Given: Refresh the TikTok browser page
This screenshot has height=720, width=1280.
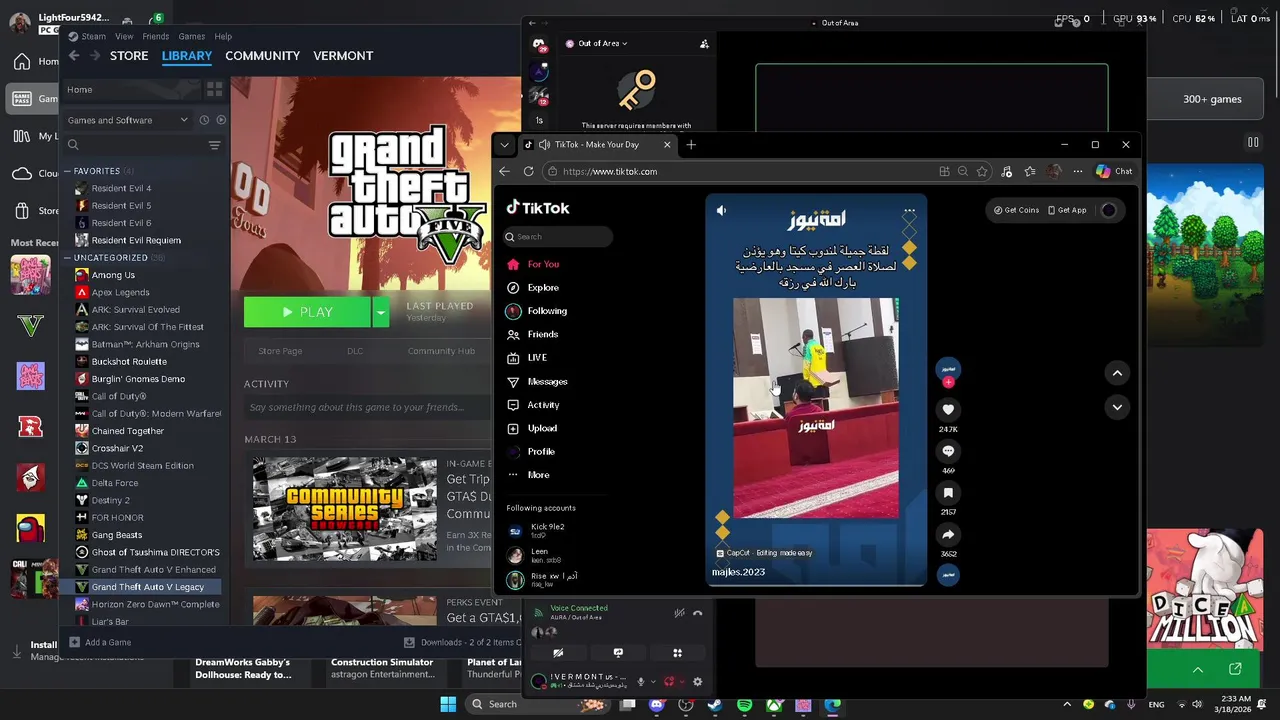Looking at the screenshot, I should (x=528, y=171).
